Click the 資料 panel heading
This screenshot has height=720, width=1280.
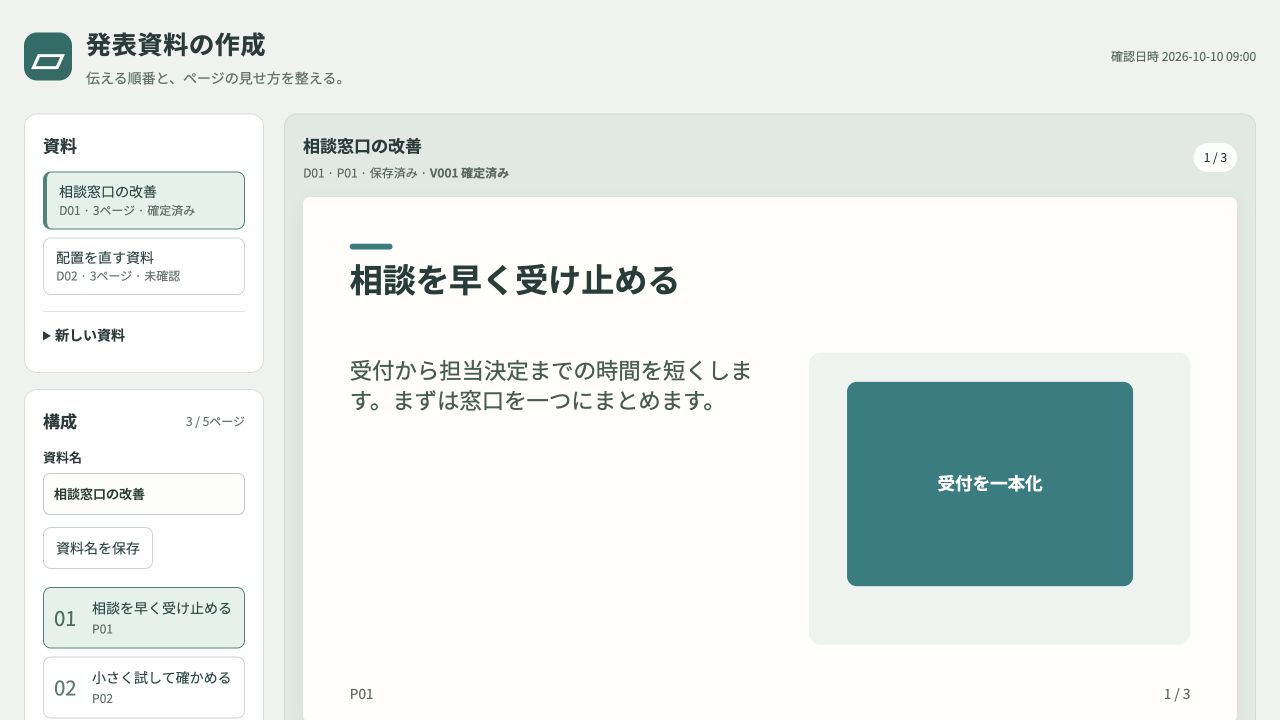(60, 147)
